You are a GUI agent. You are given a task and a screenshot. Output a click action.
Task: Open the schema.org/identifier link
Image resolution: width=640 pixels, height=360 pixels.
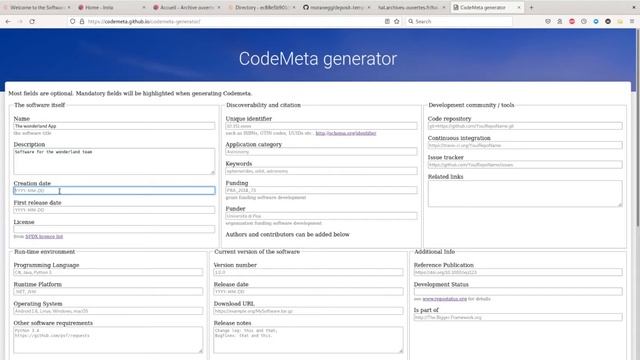[x=346, y=133]
